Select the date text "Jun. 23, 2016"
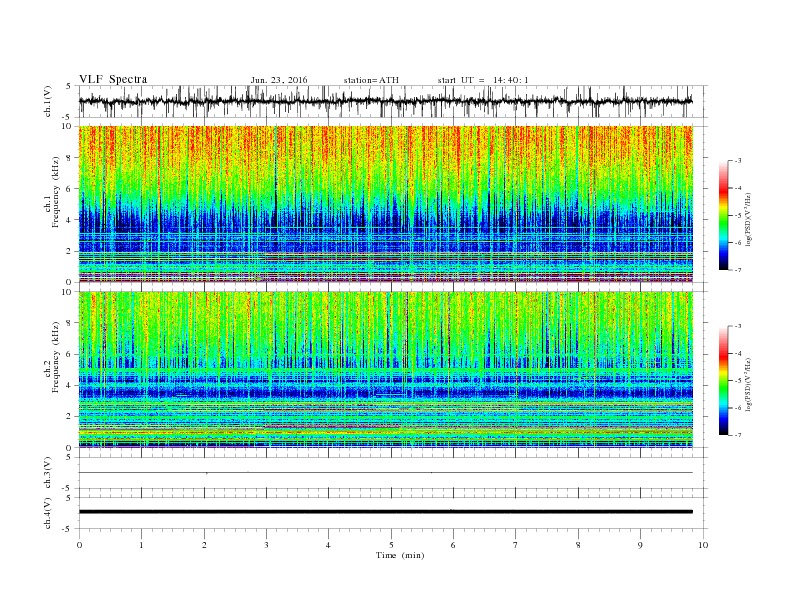 [x=279, y=80]
